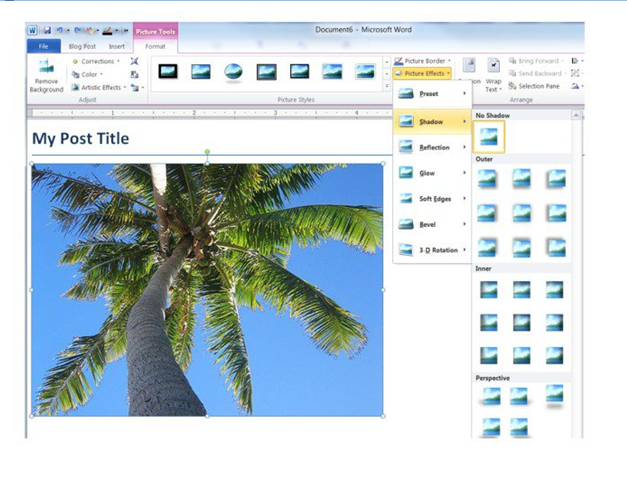Choose center thumbnail of the Inner shadow grid
Screen dimensions: 627x497
[521, 323]
